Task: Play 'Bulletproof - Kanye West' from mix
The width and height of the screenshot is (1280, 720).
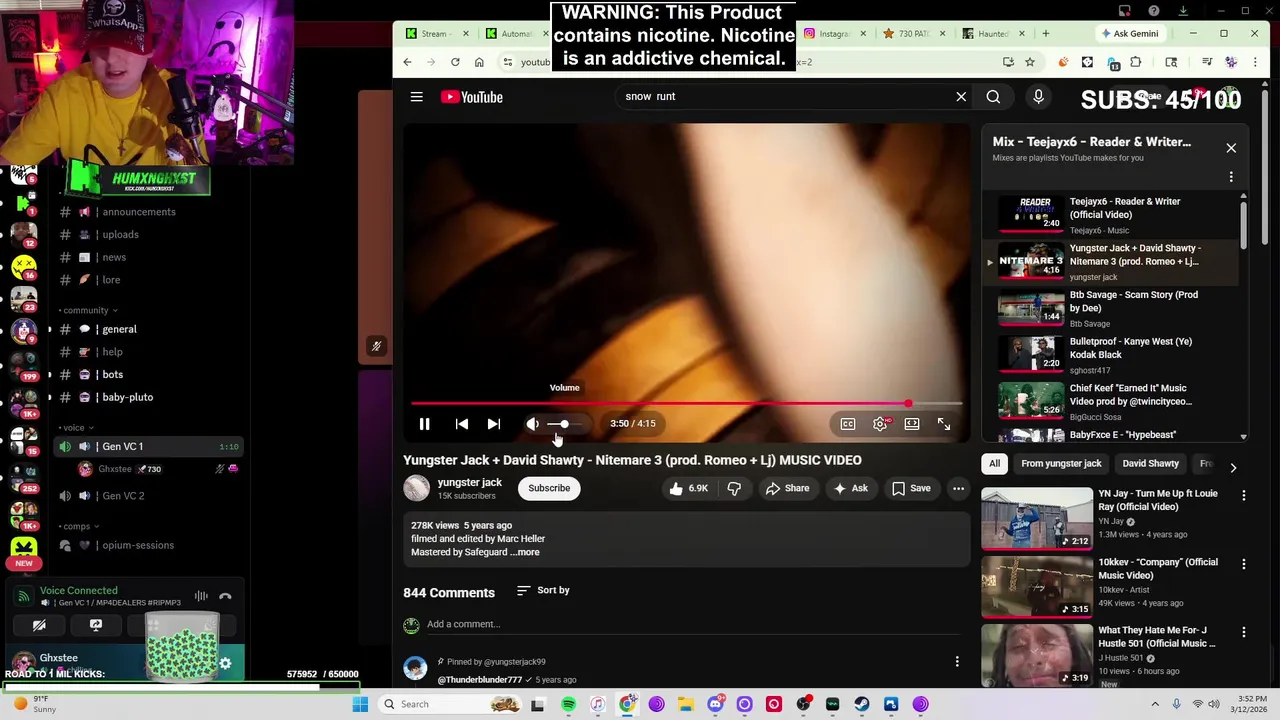Action: (1112, 355)
